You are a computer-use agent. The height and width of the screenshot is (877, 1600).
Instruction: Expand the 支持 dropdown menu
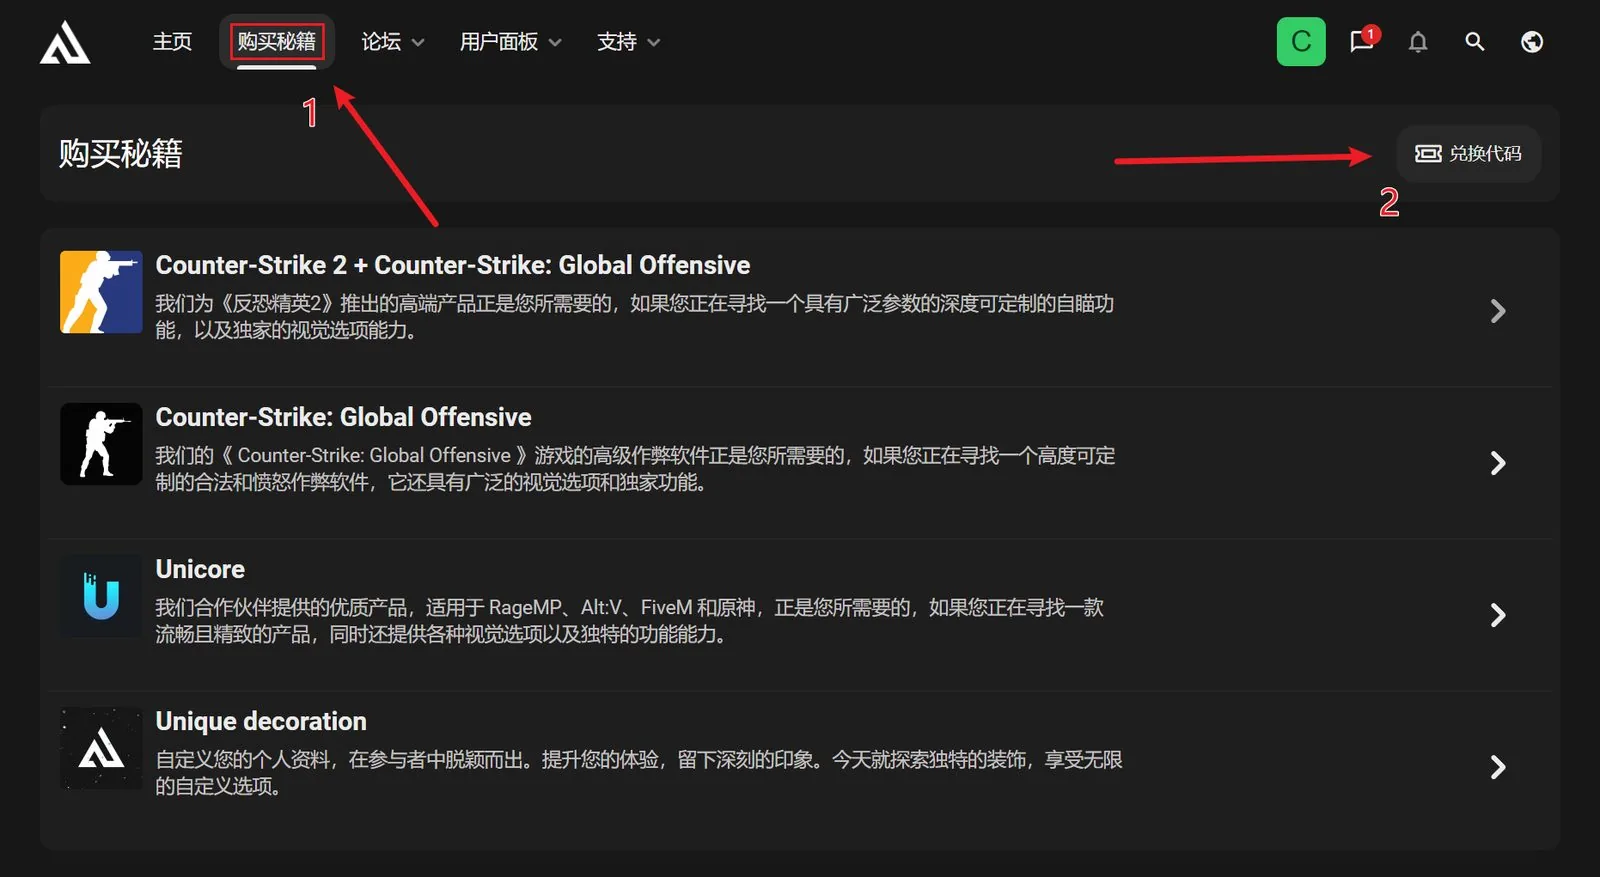pos(628,42)
